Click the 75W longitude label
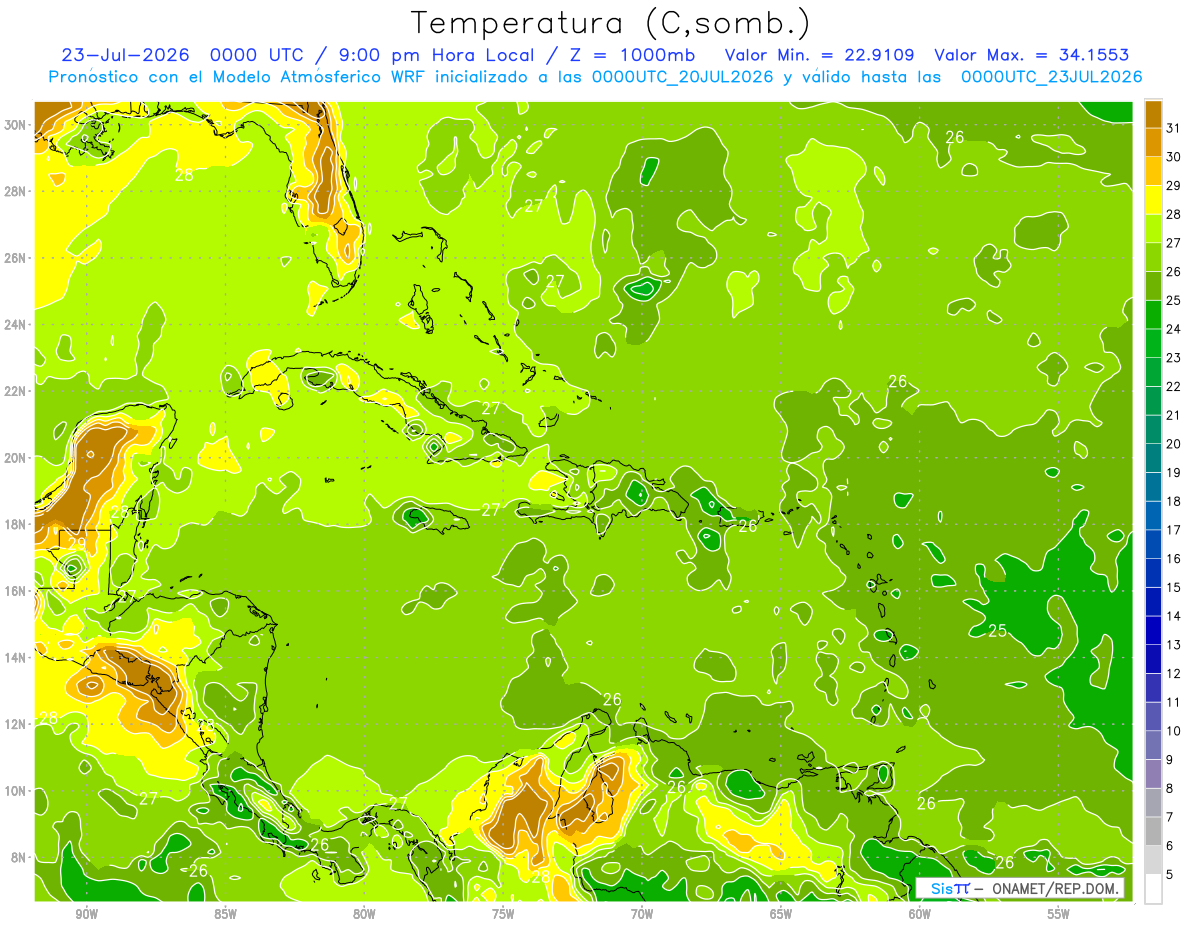The height and width of the screenshot is (927, 1200). click(x=503, y=915)
